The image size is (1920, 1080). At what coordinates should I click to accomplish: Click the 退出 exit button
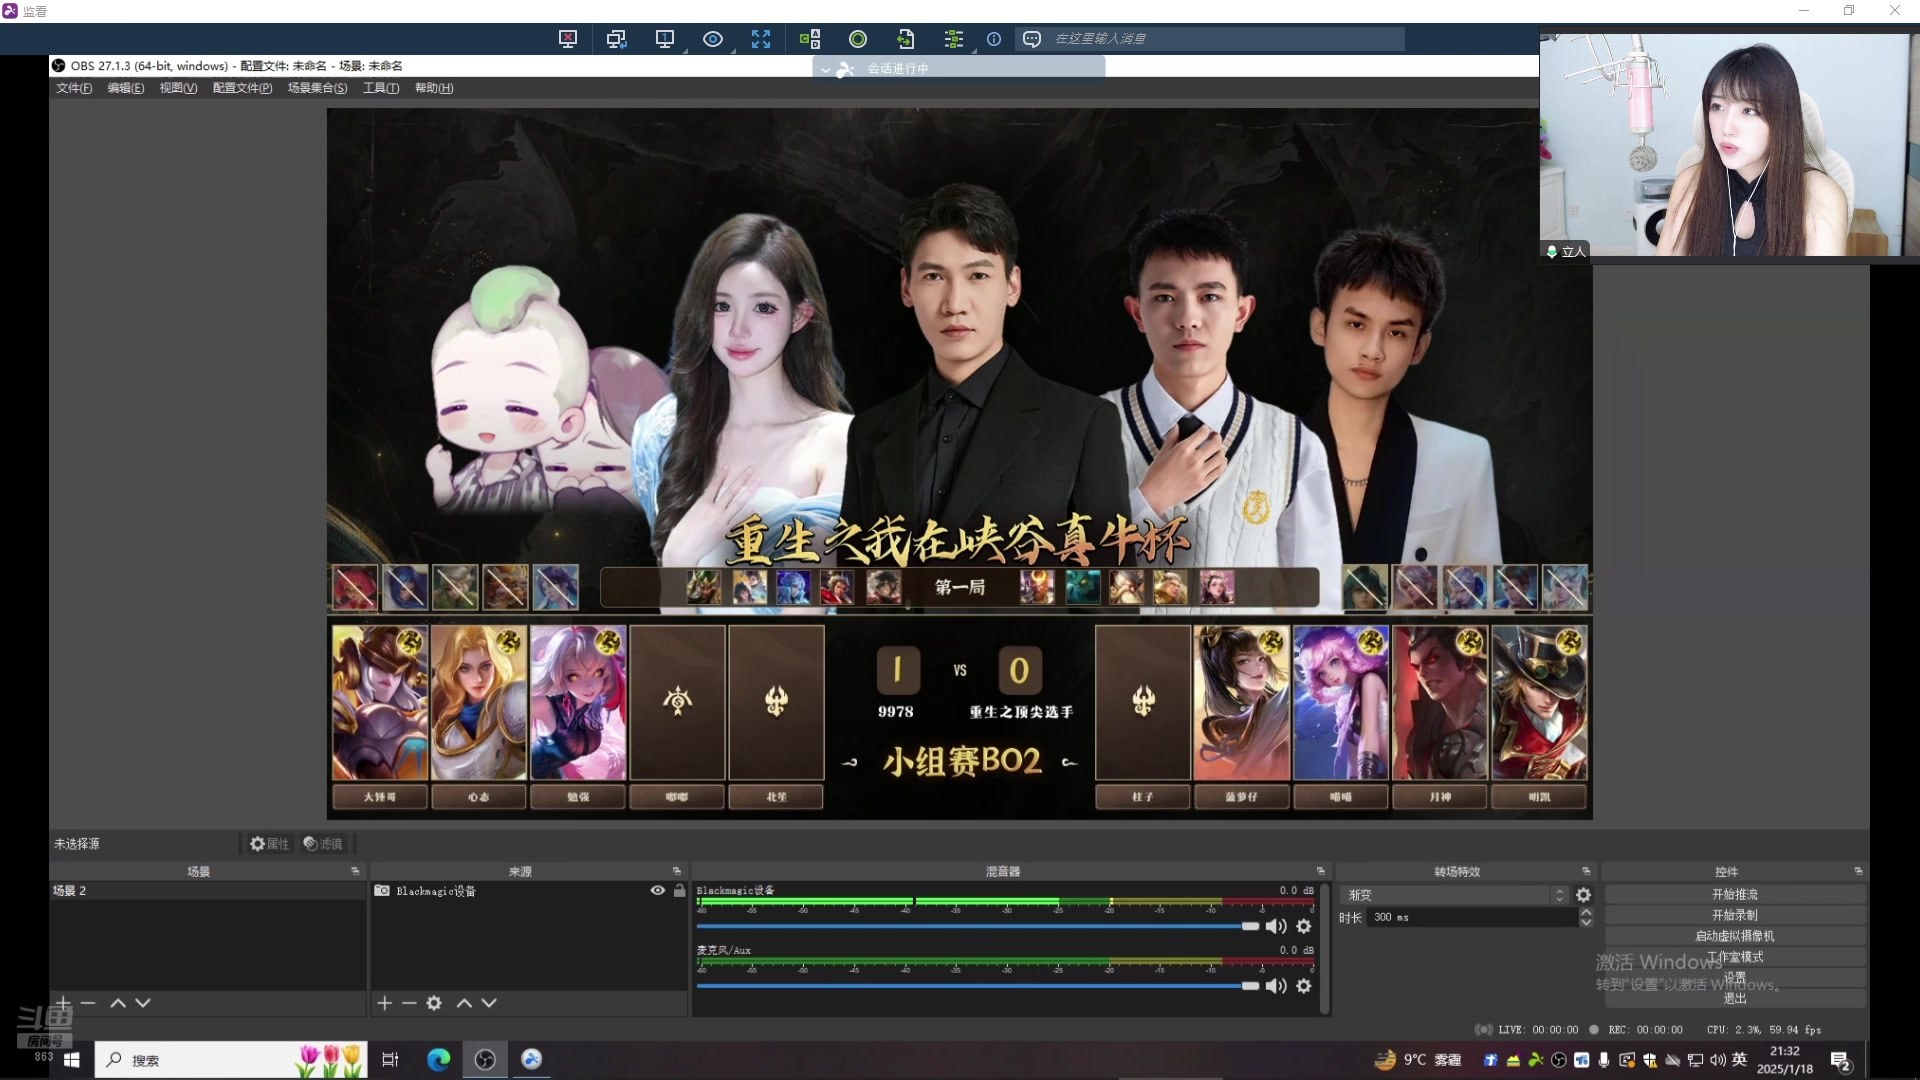coord(1735,999)
